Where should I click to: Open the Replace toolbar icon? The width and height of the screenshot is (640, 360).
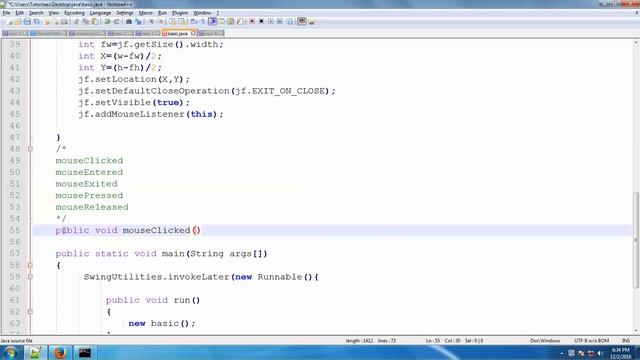tap(138, 21)
